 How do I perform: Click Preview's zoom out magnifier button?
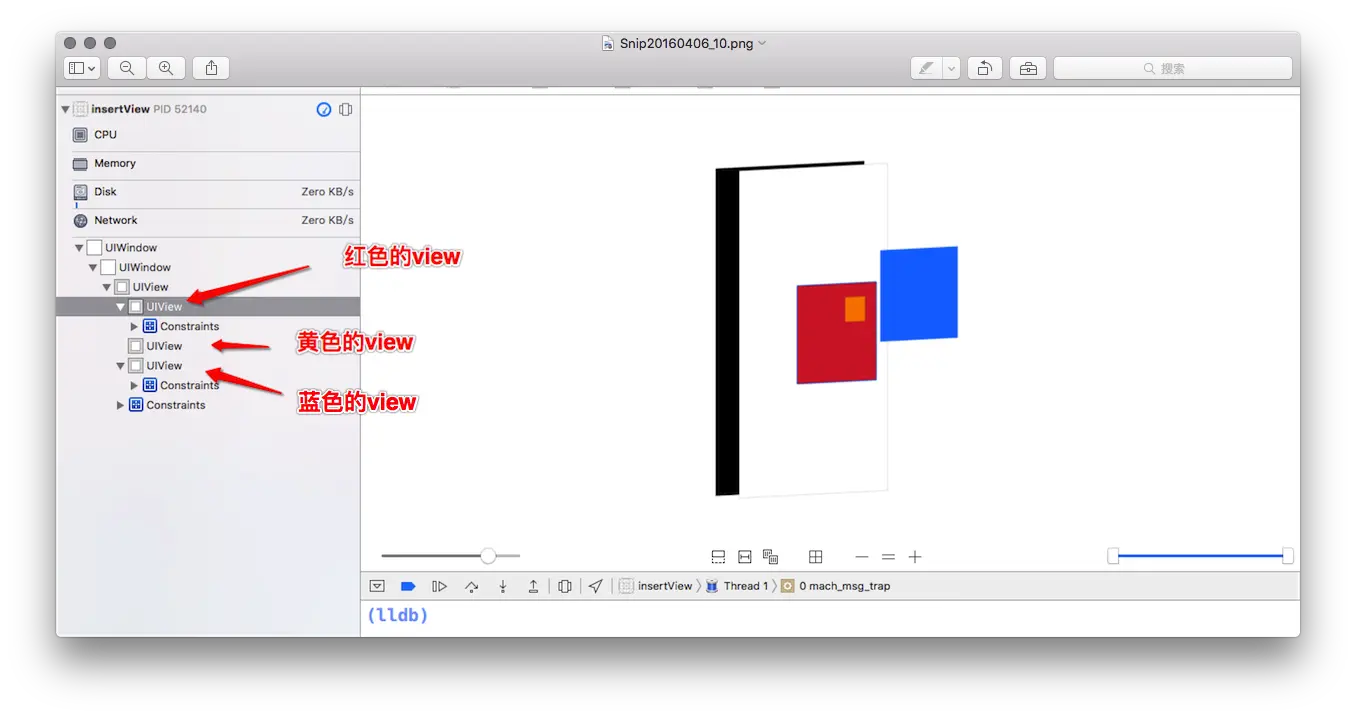127,68
